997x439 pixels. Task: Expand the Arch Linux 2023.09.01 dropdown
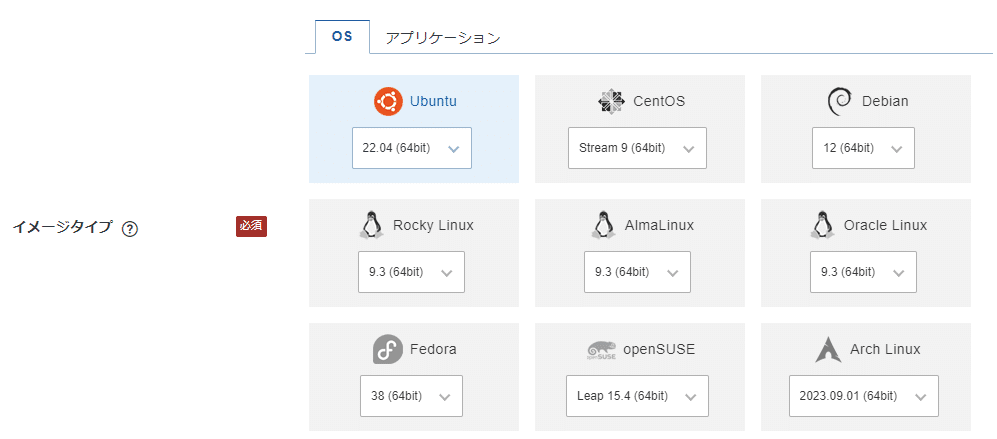[x=864, y=396]
